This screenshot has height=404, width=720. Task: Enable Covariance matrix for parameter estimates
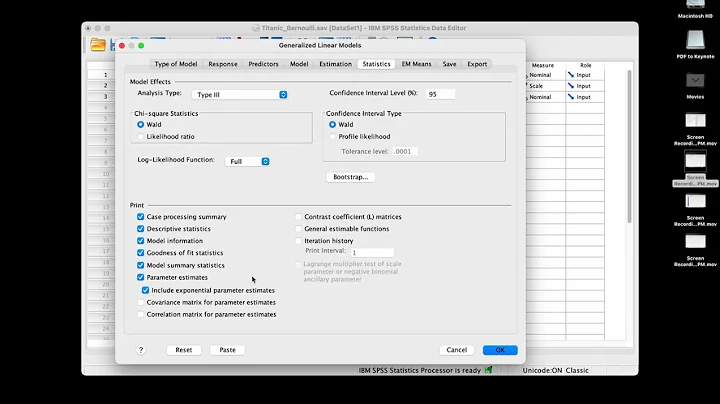[x=141, y=302]
